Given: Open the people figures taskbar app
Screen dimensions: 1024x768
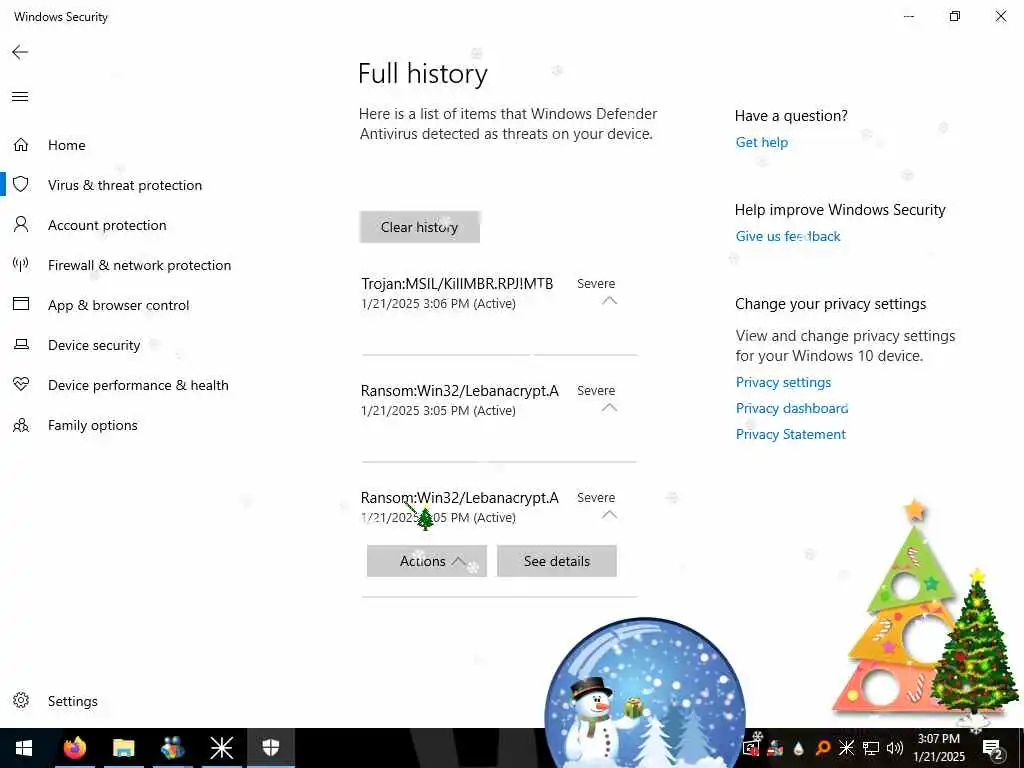Looking at the screenshot, I should tap(172, 748).
